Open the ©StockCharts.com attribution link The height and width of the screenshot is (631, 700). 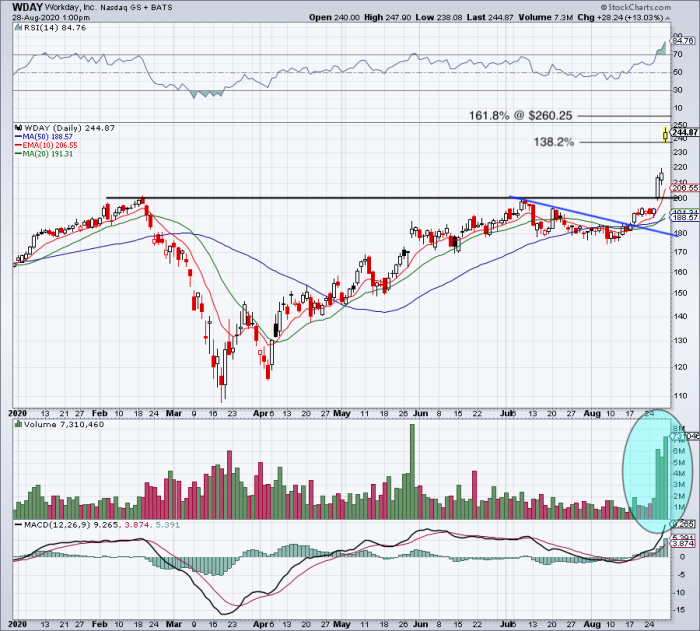[636, 7]
